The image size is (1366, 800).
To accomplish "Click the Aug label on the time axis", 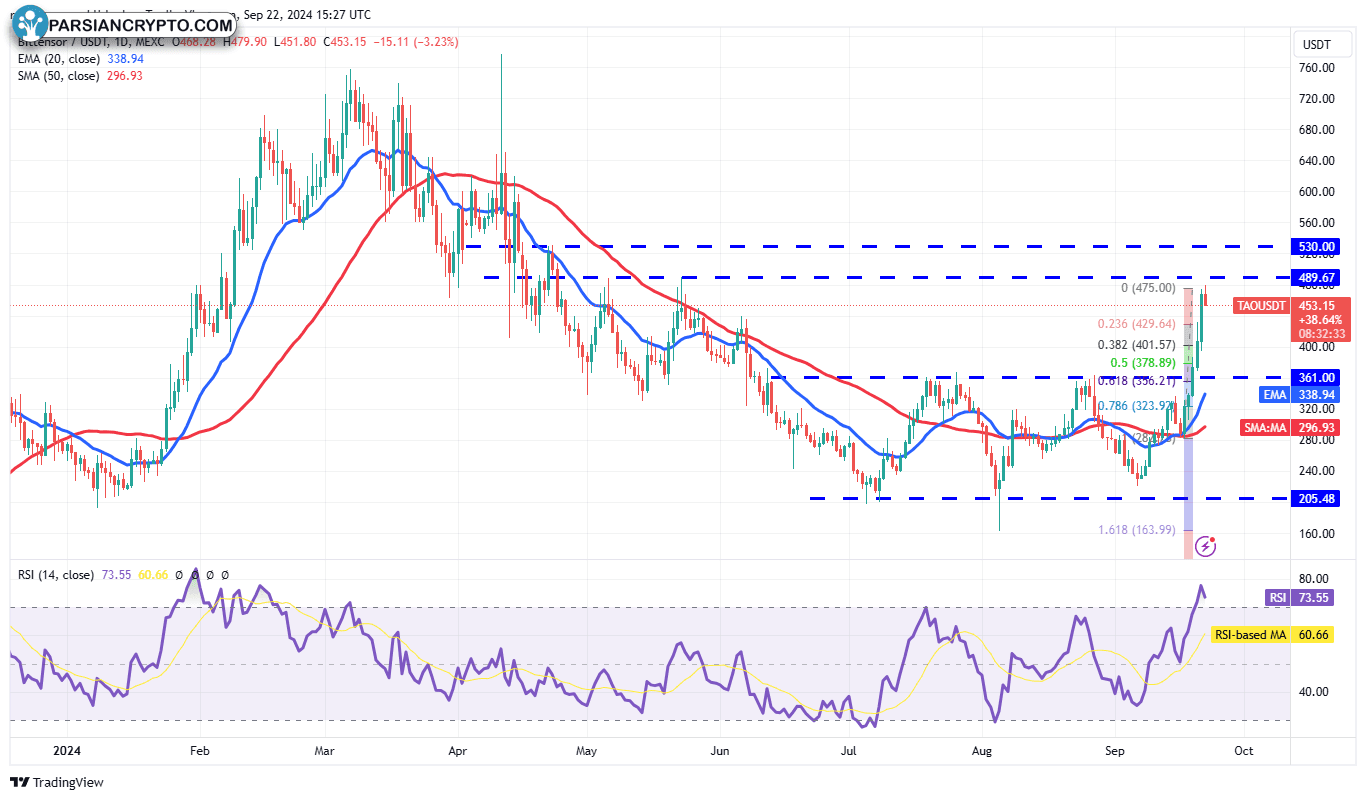I will (x=983, y=749).
